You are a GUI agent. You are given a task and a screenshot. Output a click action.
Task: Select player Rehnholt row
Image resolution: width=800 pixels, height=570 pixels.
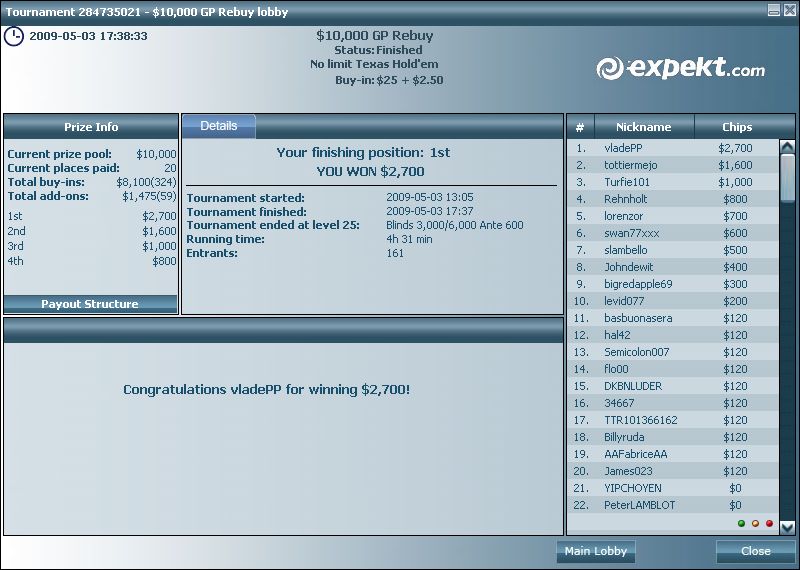pyautogui.click(x=673, y=199)
